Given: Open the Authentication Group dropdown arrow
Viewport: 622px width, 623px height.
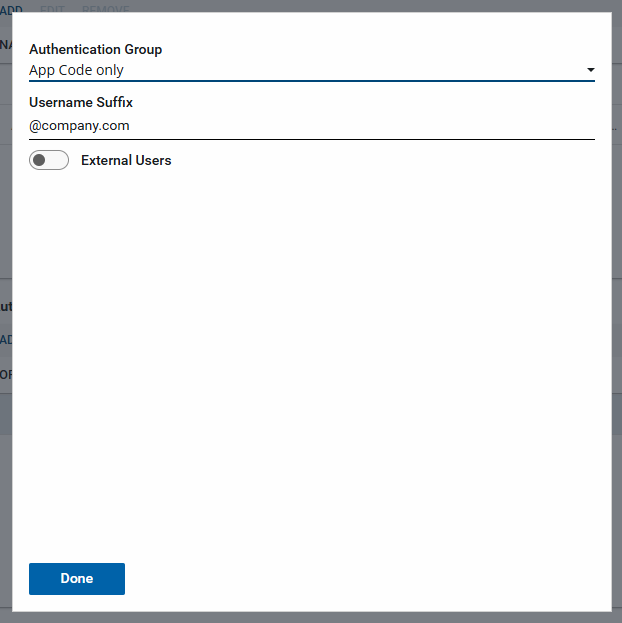Looking at the screenshot, I should [x=590, y=70].
